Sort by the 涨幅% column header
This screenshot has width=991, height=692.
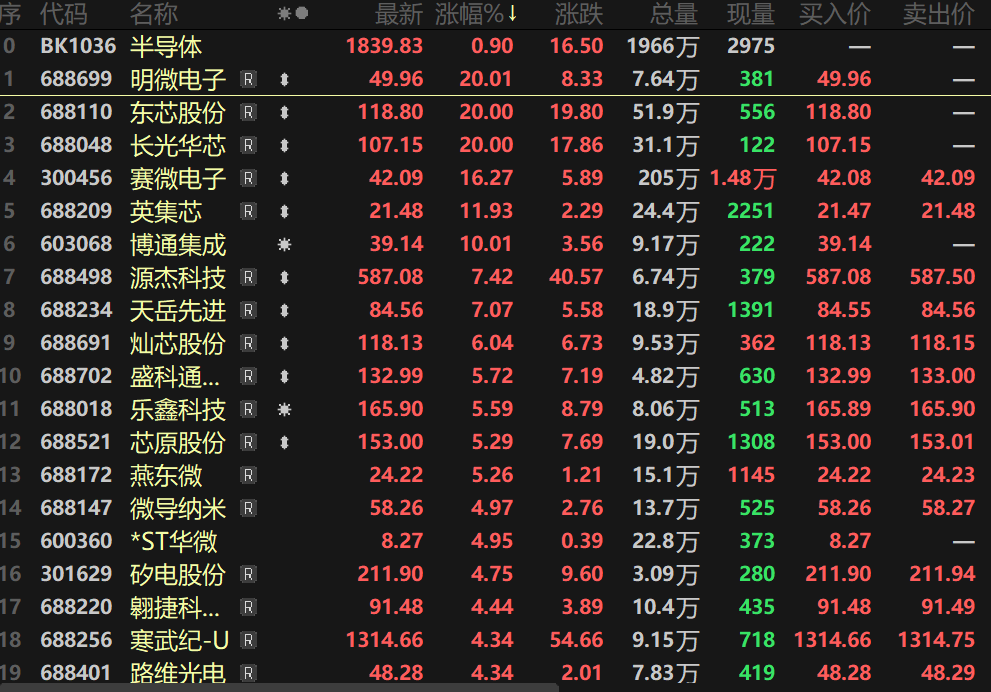475,14
